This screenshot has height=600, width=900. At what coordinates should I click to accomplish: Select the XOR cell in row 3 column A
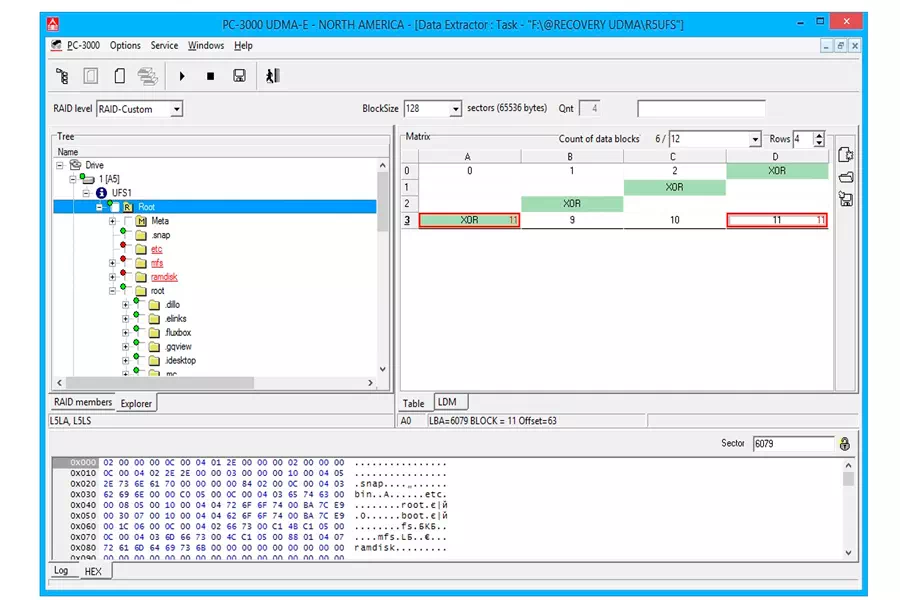pos(470,220)
